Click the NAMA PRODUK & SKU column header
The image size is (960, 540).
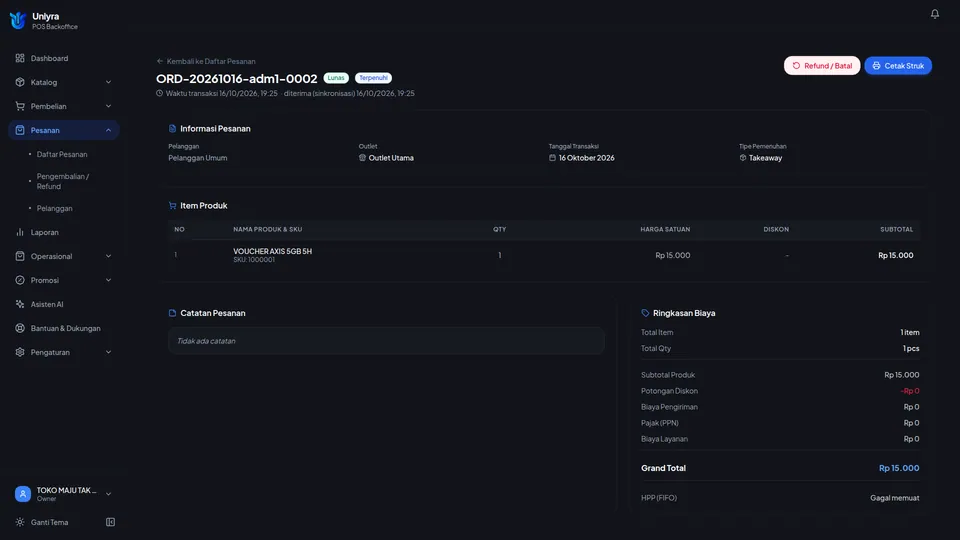pos(268,229)
